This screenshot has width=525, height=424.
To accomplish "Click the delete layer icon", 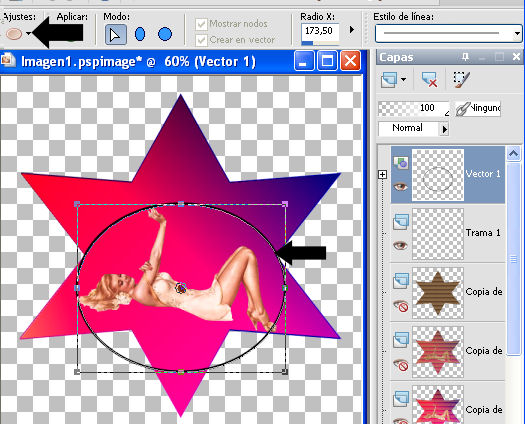I will click(430, 80).
